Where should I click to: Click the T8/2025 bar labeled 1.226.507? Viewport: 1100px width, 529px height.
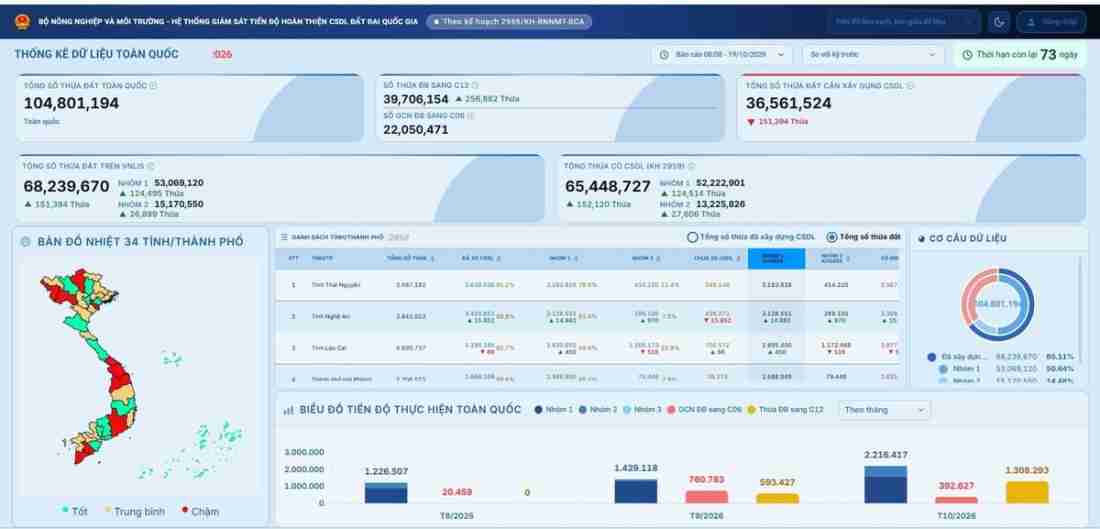pyautogui.click(x=386, y=493)
